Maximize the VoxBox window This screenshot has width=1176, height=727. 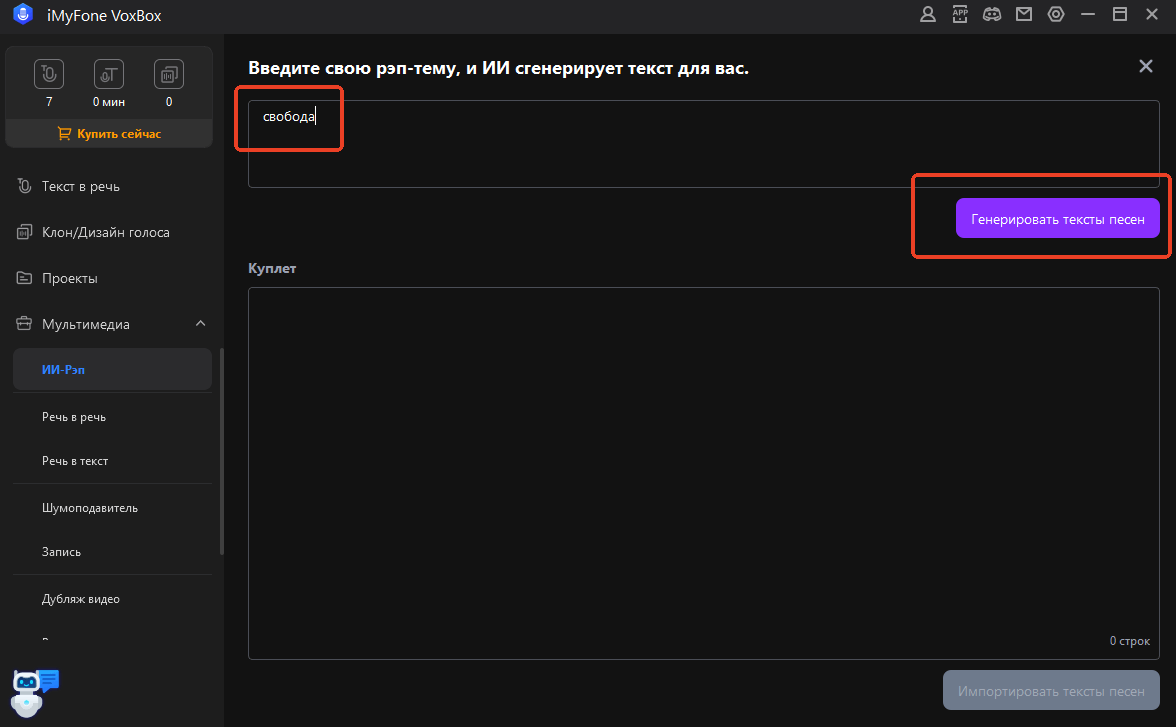[1120, 14]
